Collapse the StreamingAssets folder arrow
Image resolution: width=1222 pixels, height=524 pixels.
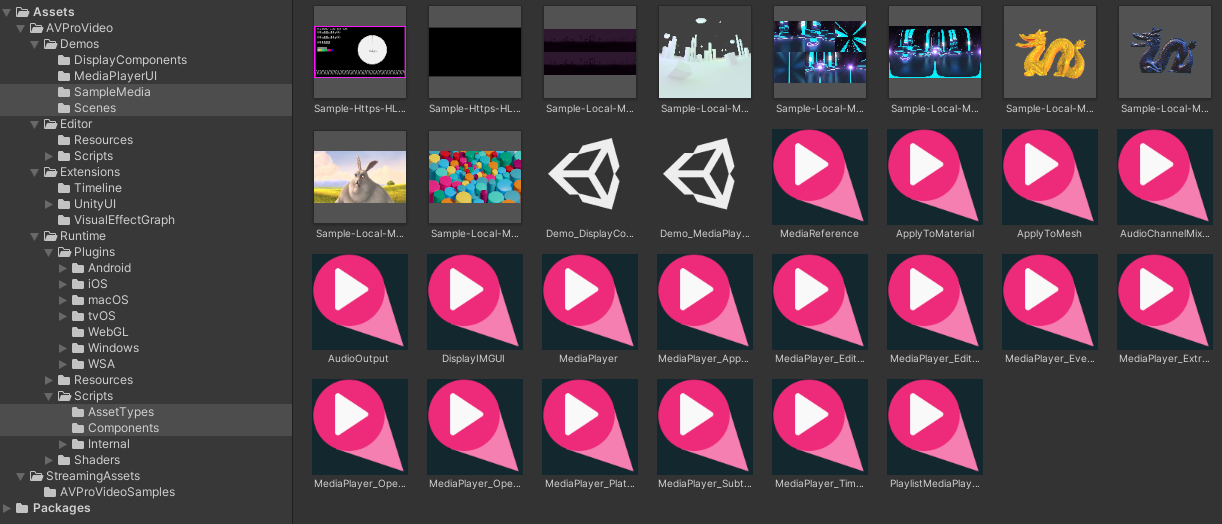[x=21, y=476]
